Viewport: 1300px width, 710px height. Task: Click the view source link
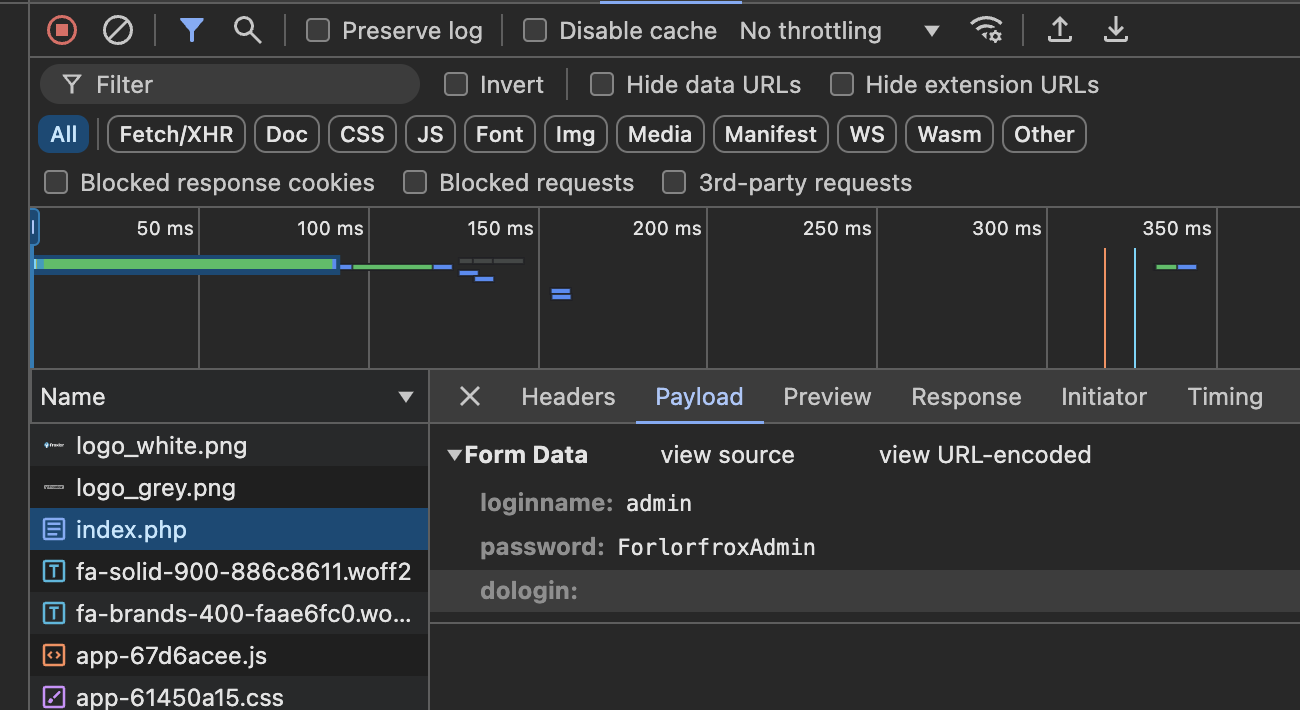pos(727,456)
